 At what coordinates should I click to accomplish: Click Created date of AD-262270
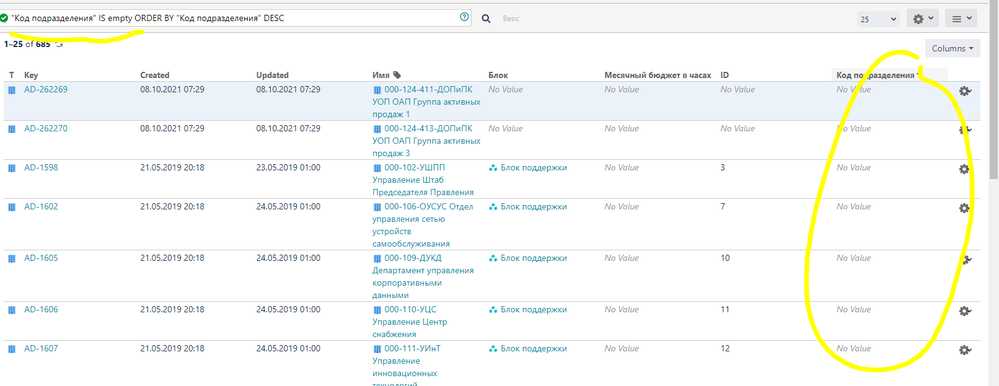click(172, 129)
